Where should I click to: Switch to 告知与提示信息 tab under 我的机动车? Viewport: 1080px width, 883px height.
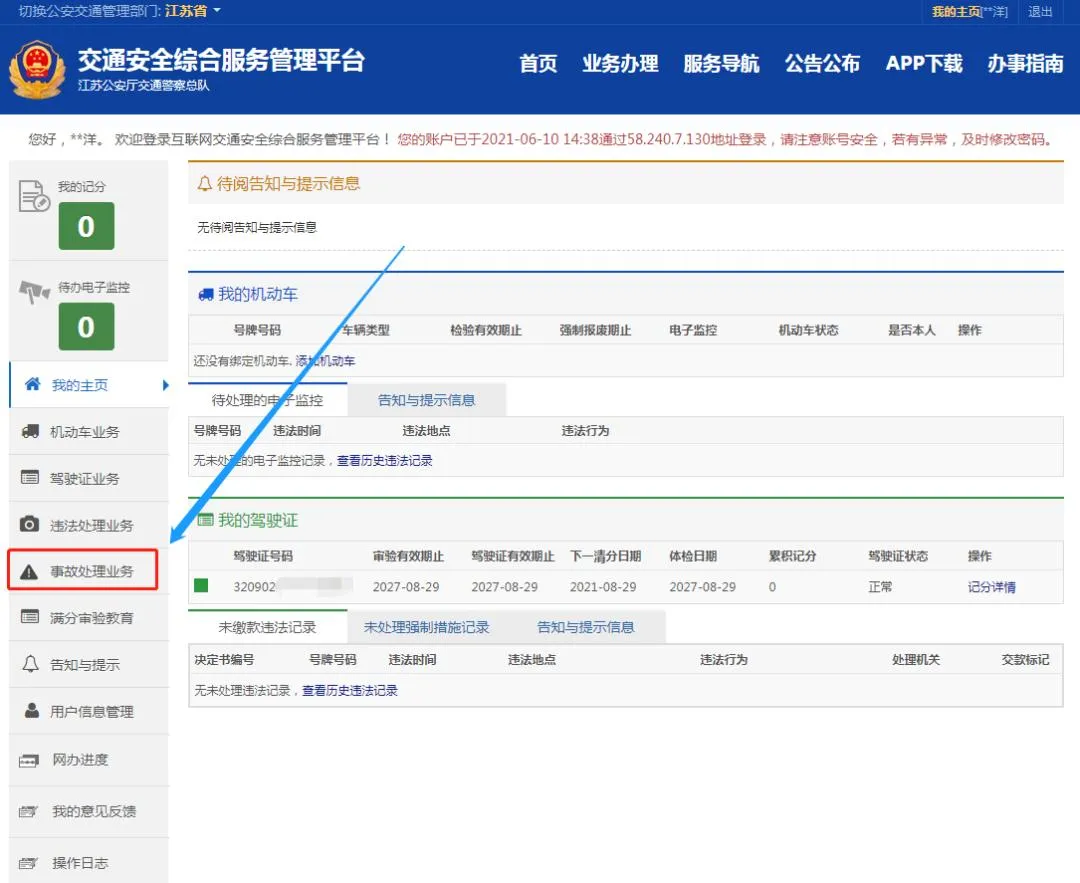[x=426, y=400]
